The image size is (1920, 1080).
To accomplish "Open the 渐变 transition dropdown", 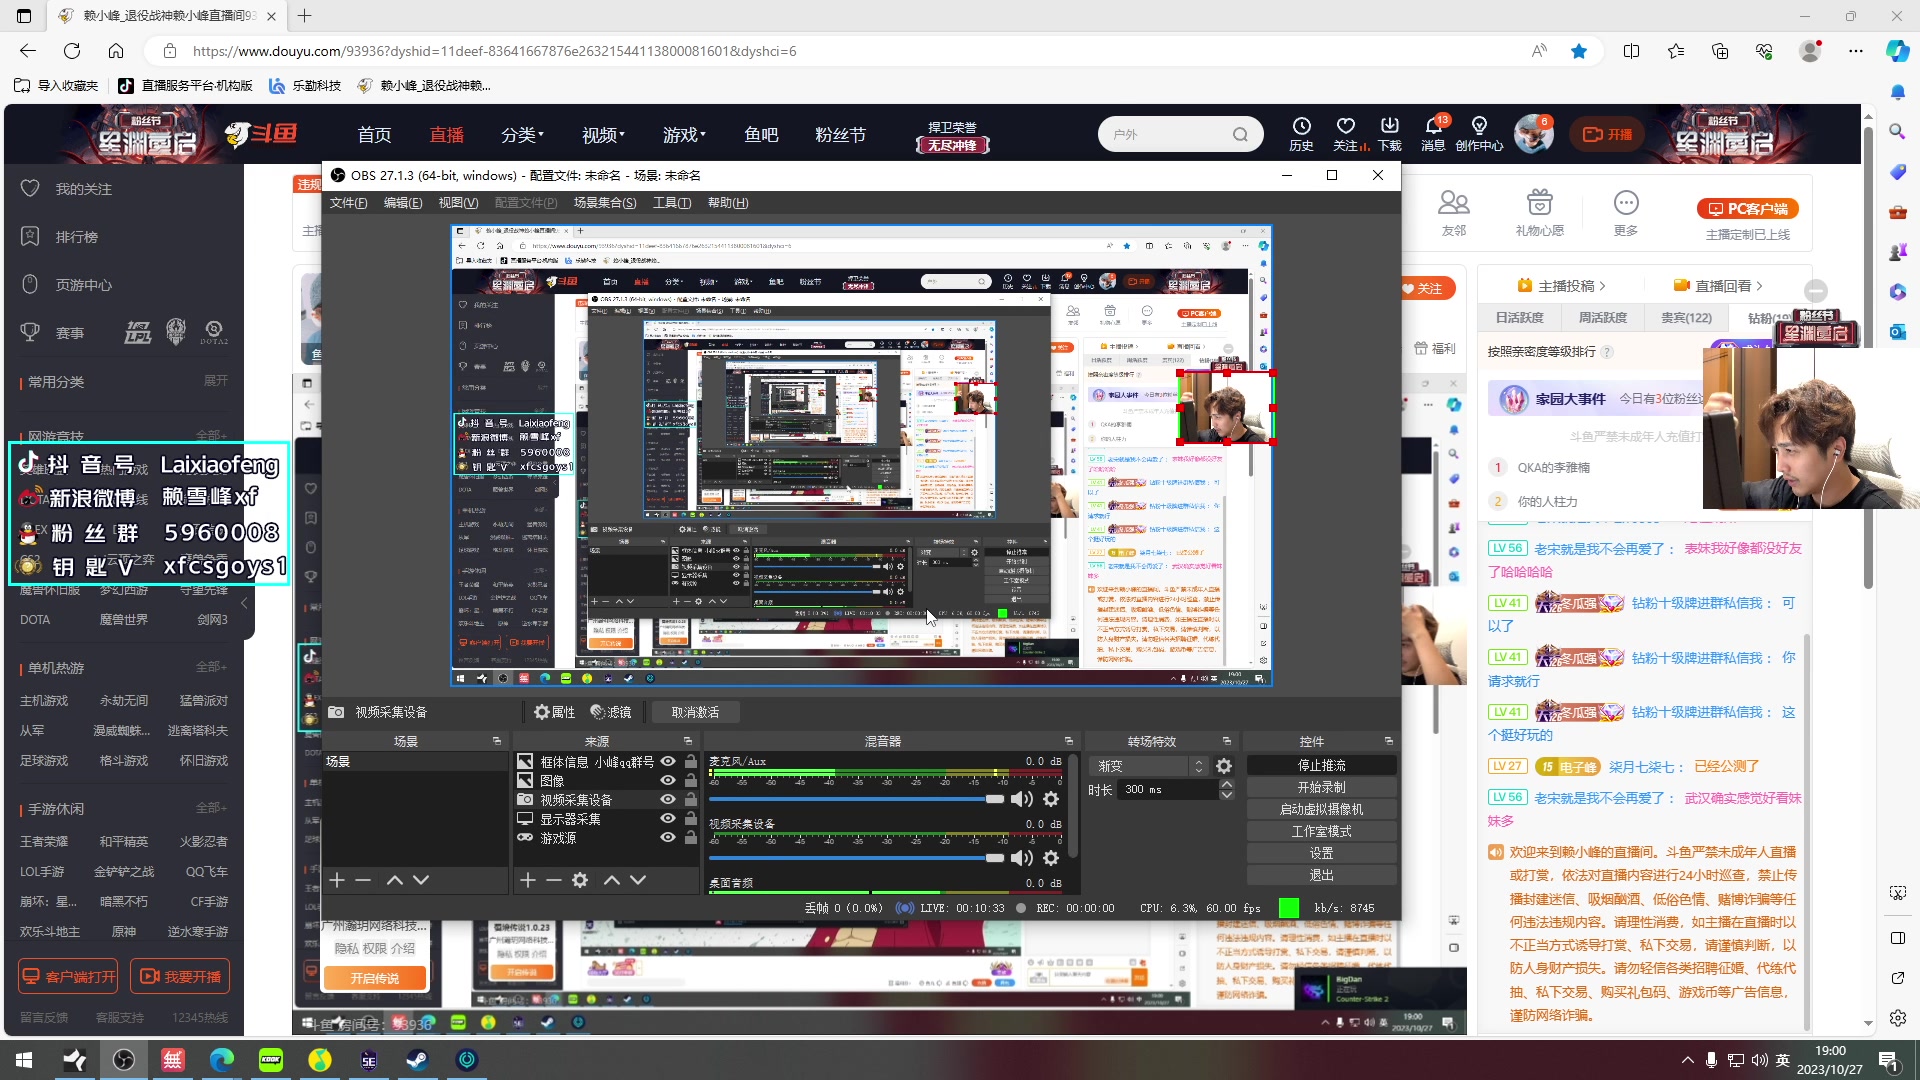I will pyautogui.click(x=1150, y=766).
